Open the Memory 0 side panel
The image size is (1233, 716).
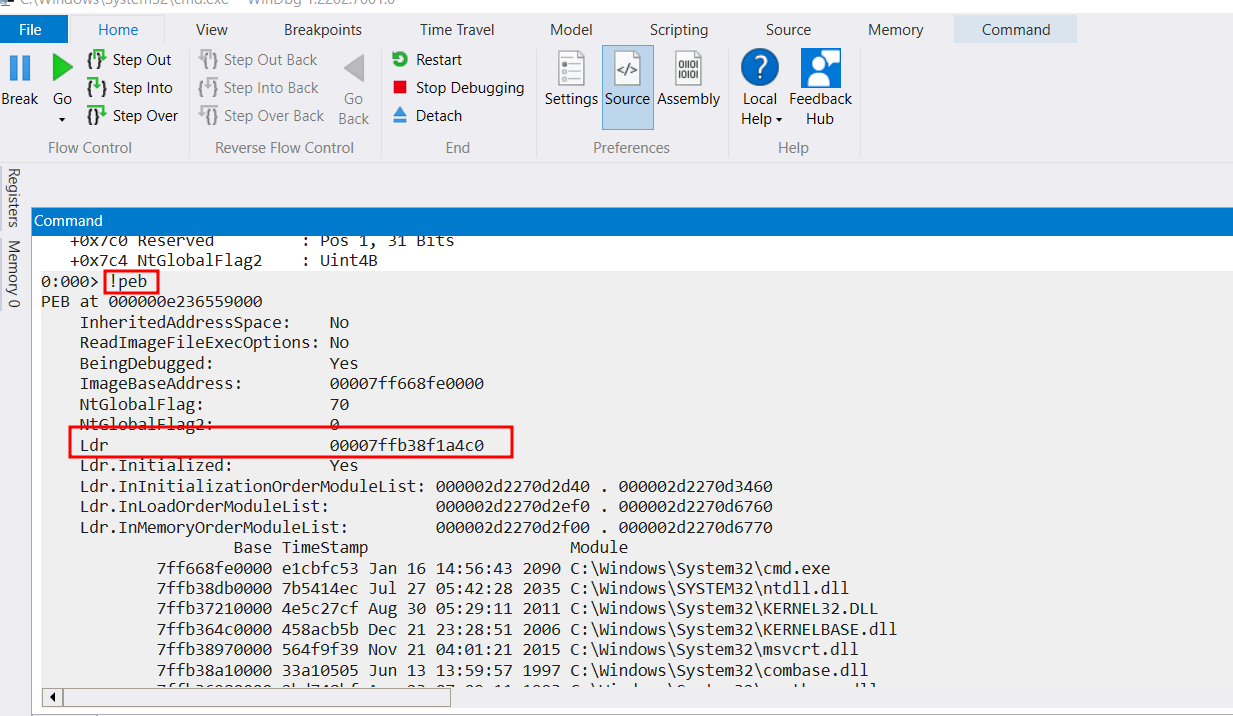(14, 272)
